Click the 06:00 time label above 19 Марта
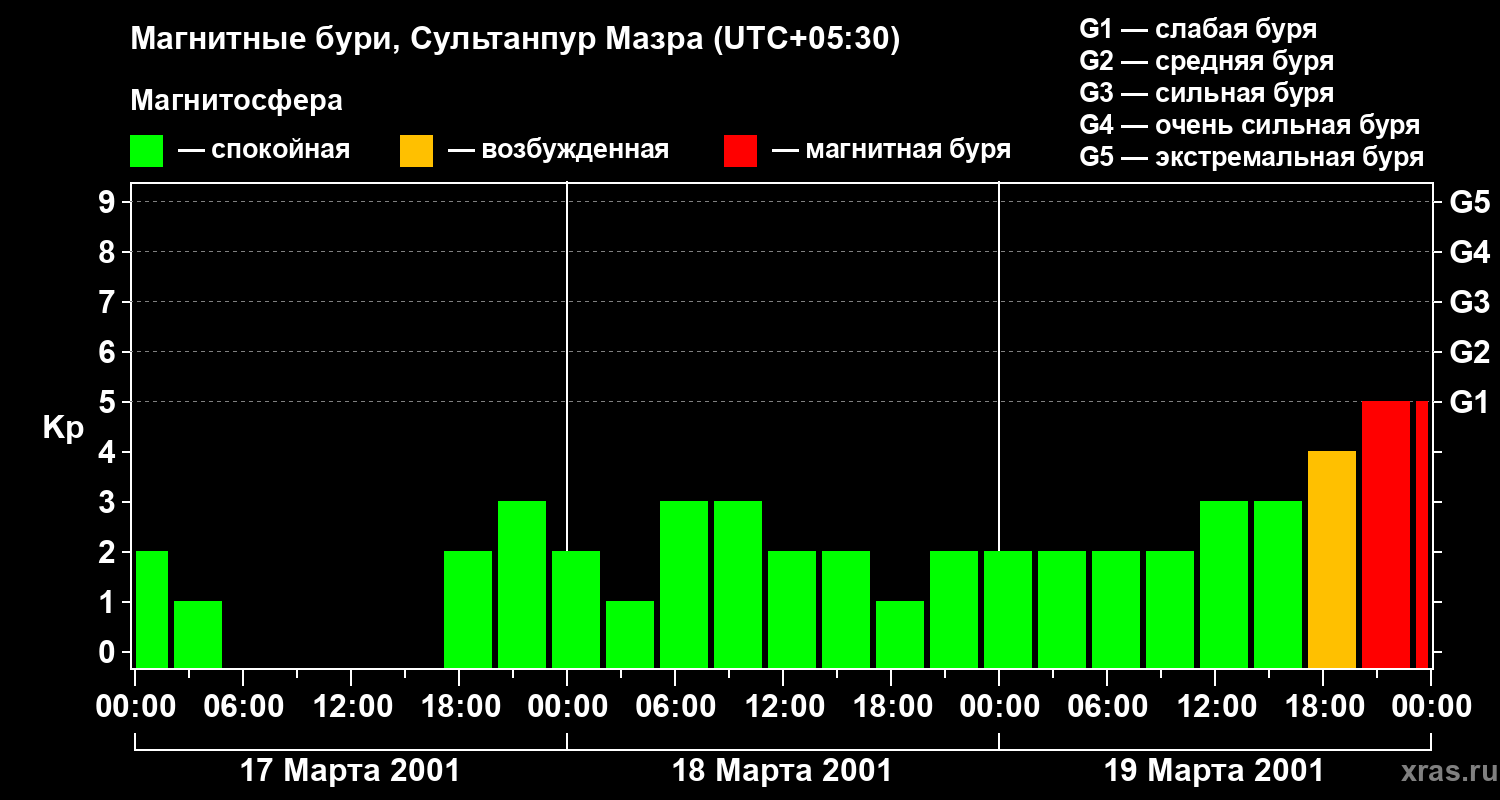 (x=1106, y=706)
